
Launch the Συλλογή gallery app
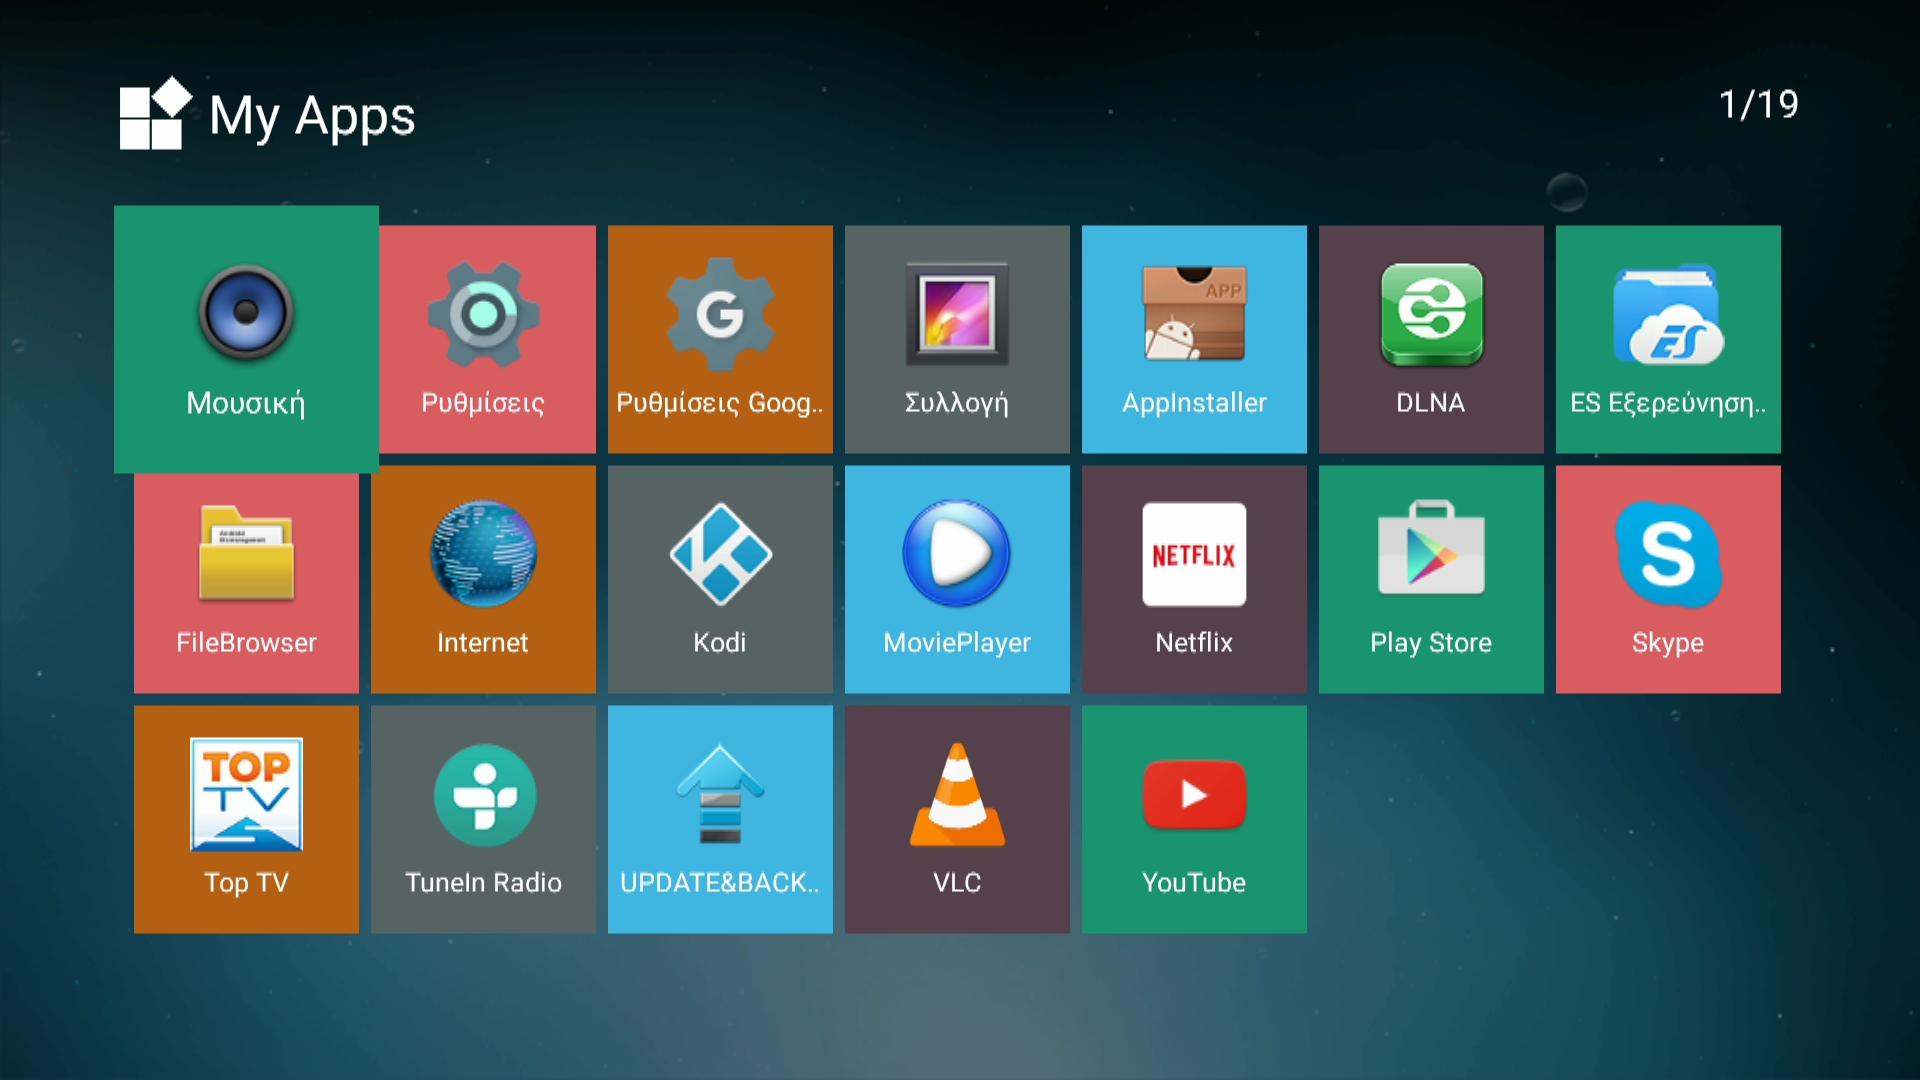[957, 339]
